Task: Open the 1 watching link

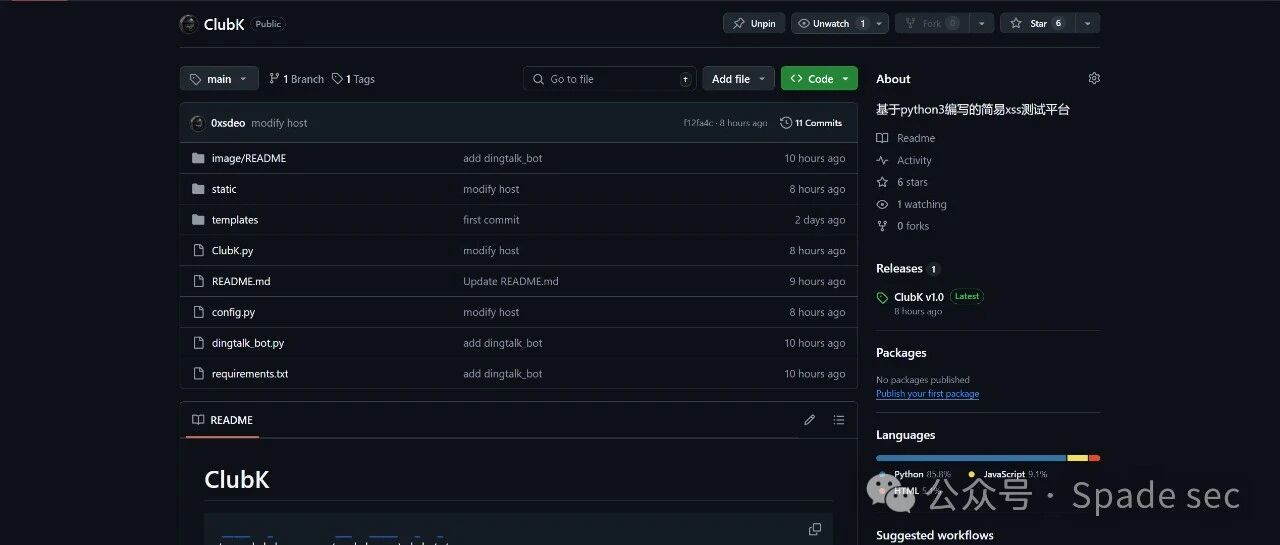Action: pos(911,204)
